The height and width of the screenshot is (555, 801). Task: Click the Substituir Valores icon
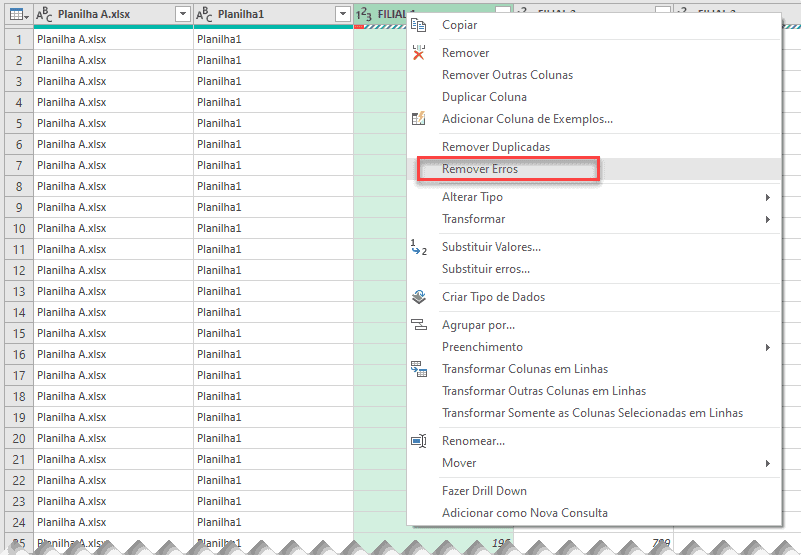(x=418, y=247)
